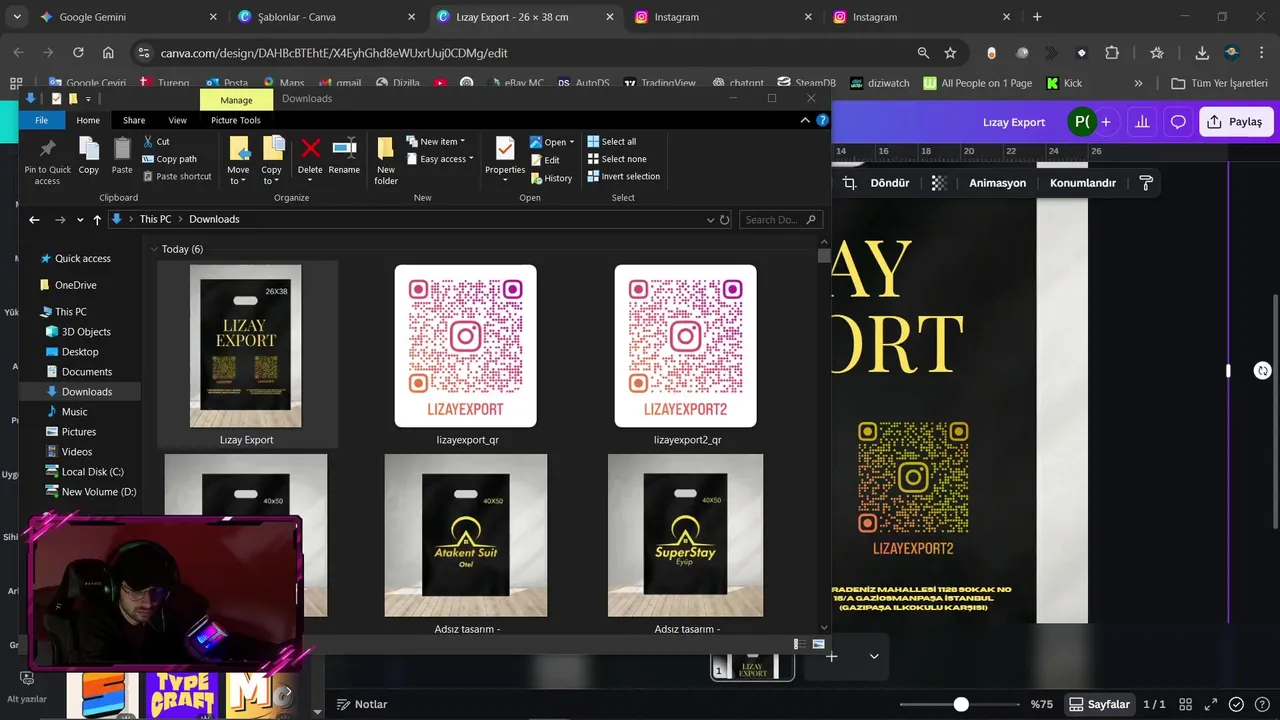The image size is (1280, 720).
Task: Open Canva grid view icon in bottom bar
Action: coord(1186,704)
